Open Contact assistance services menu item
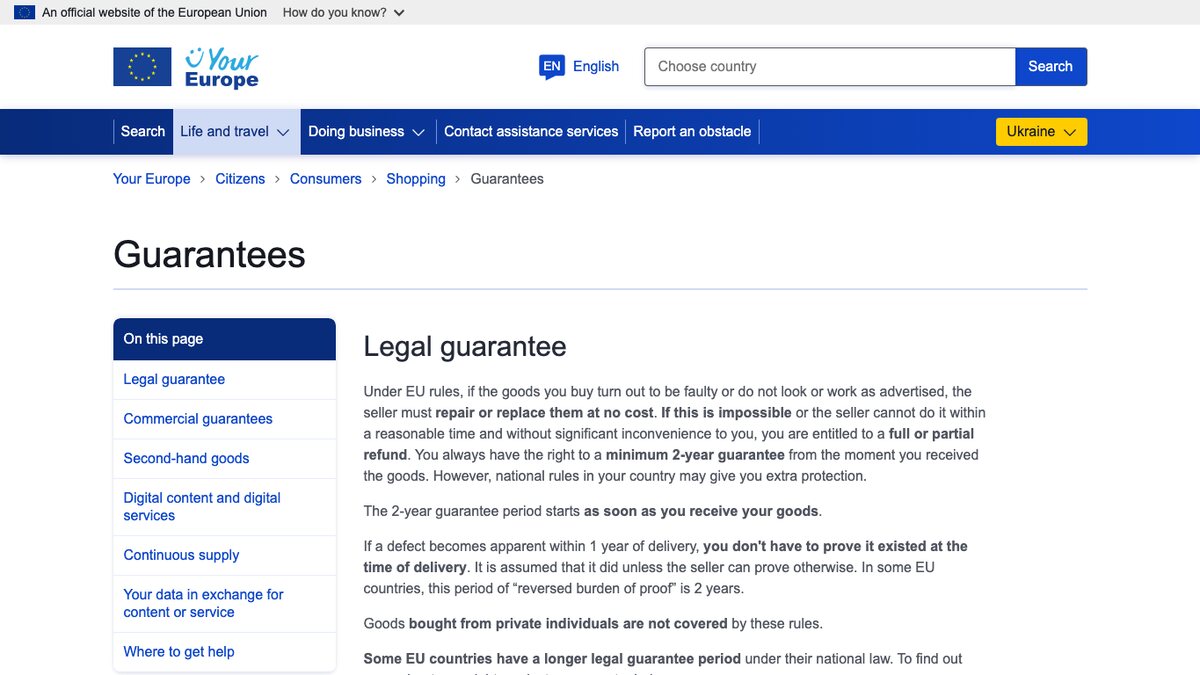This screenshot has width=1200, height=675. tap(531, 131)
